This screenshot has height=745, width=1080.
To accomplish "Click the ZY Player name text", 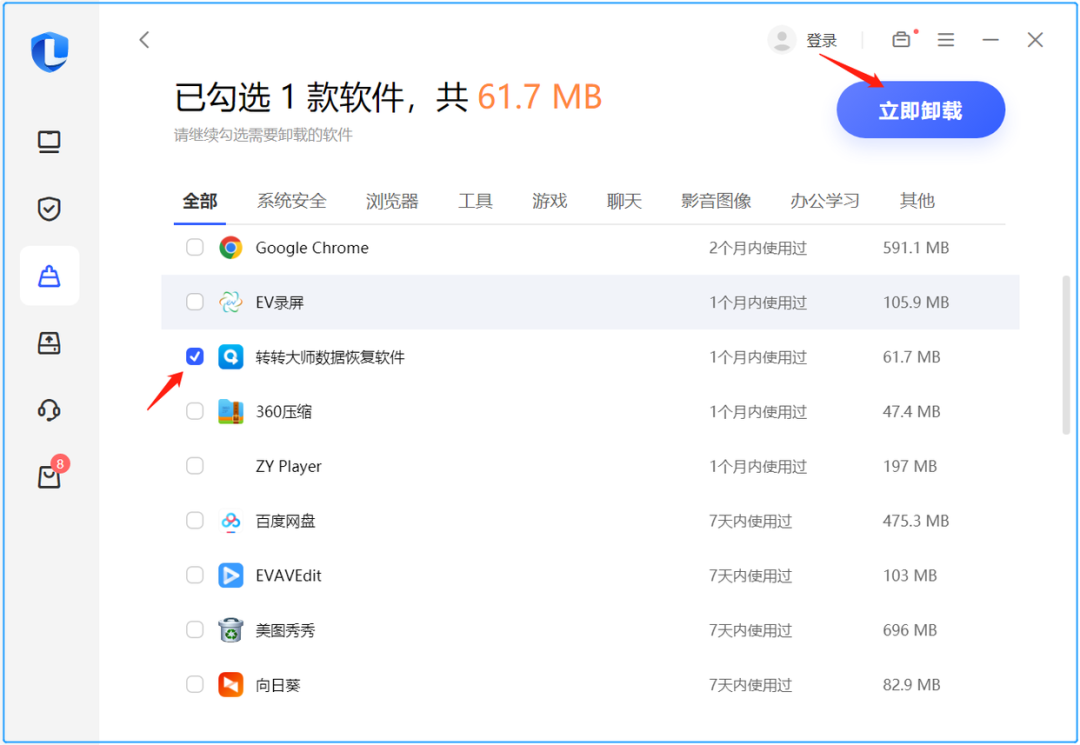I will [289, 466].
